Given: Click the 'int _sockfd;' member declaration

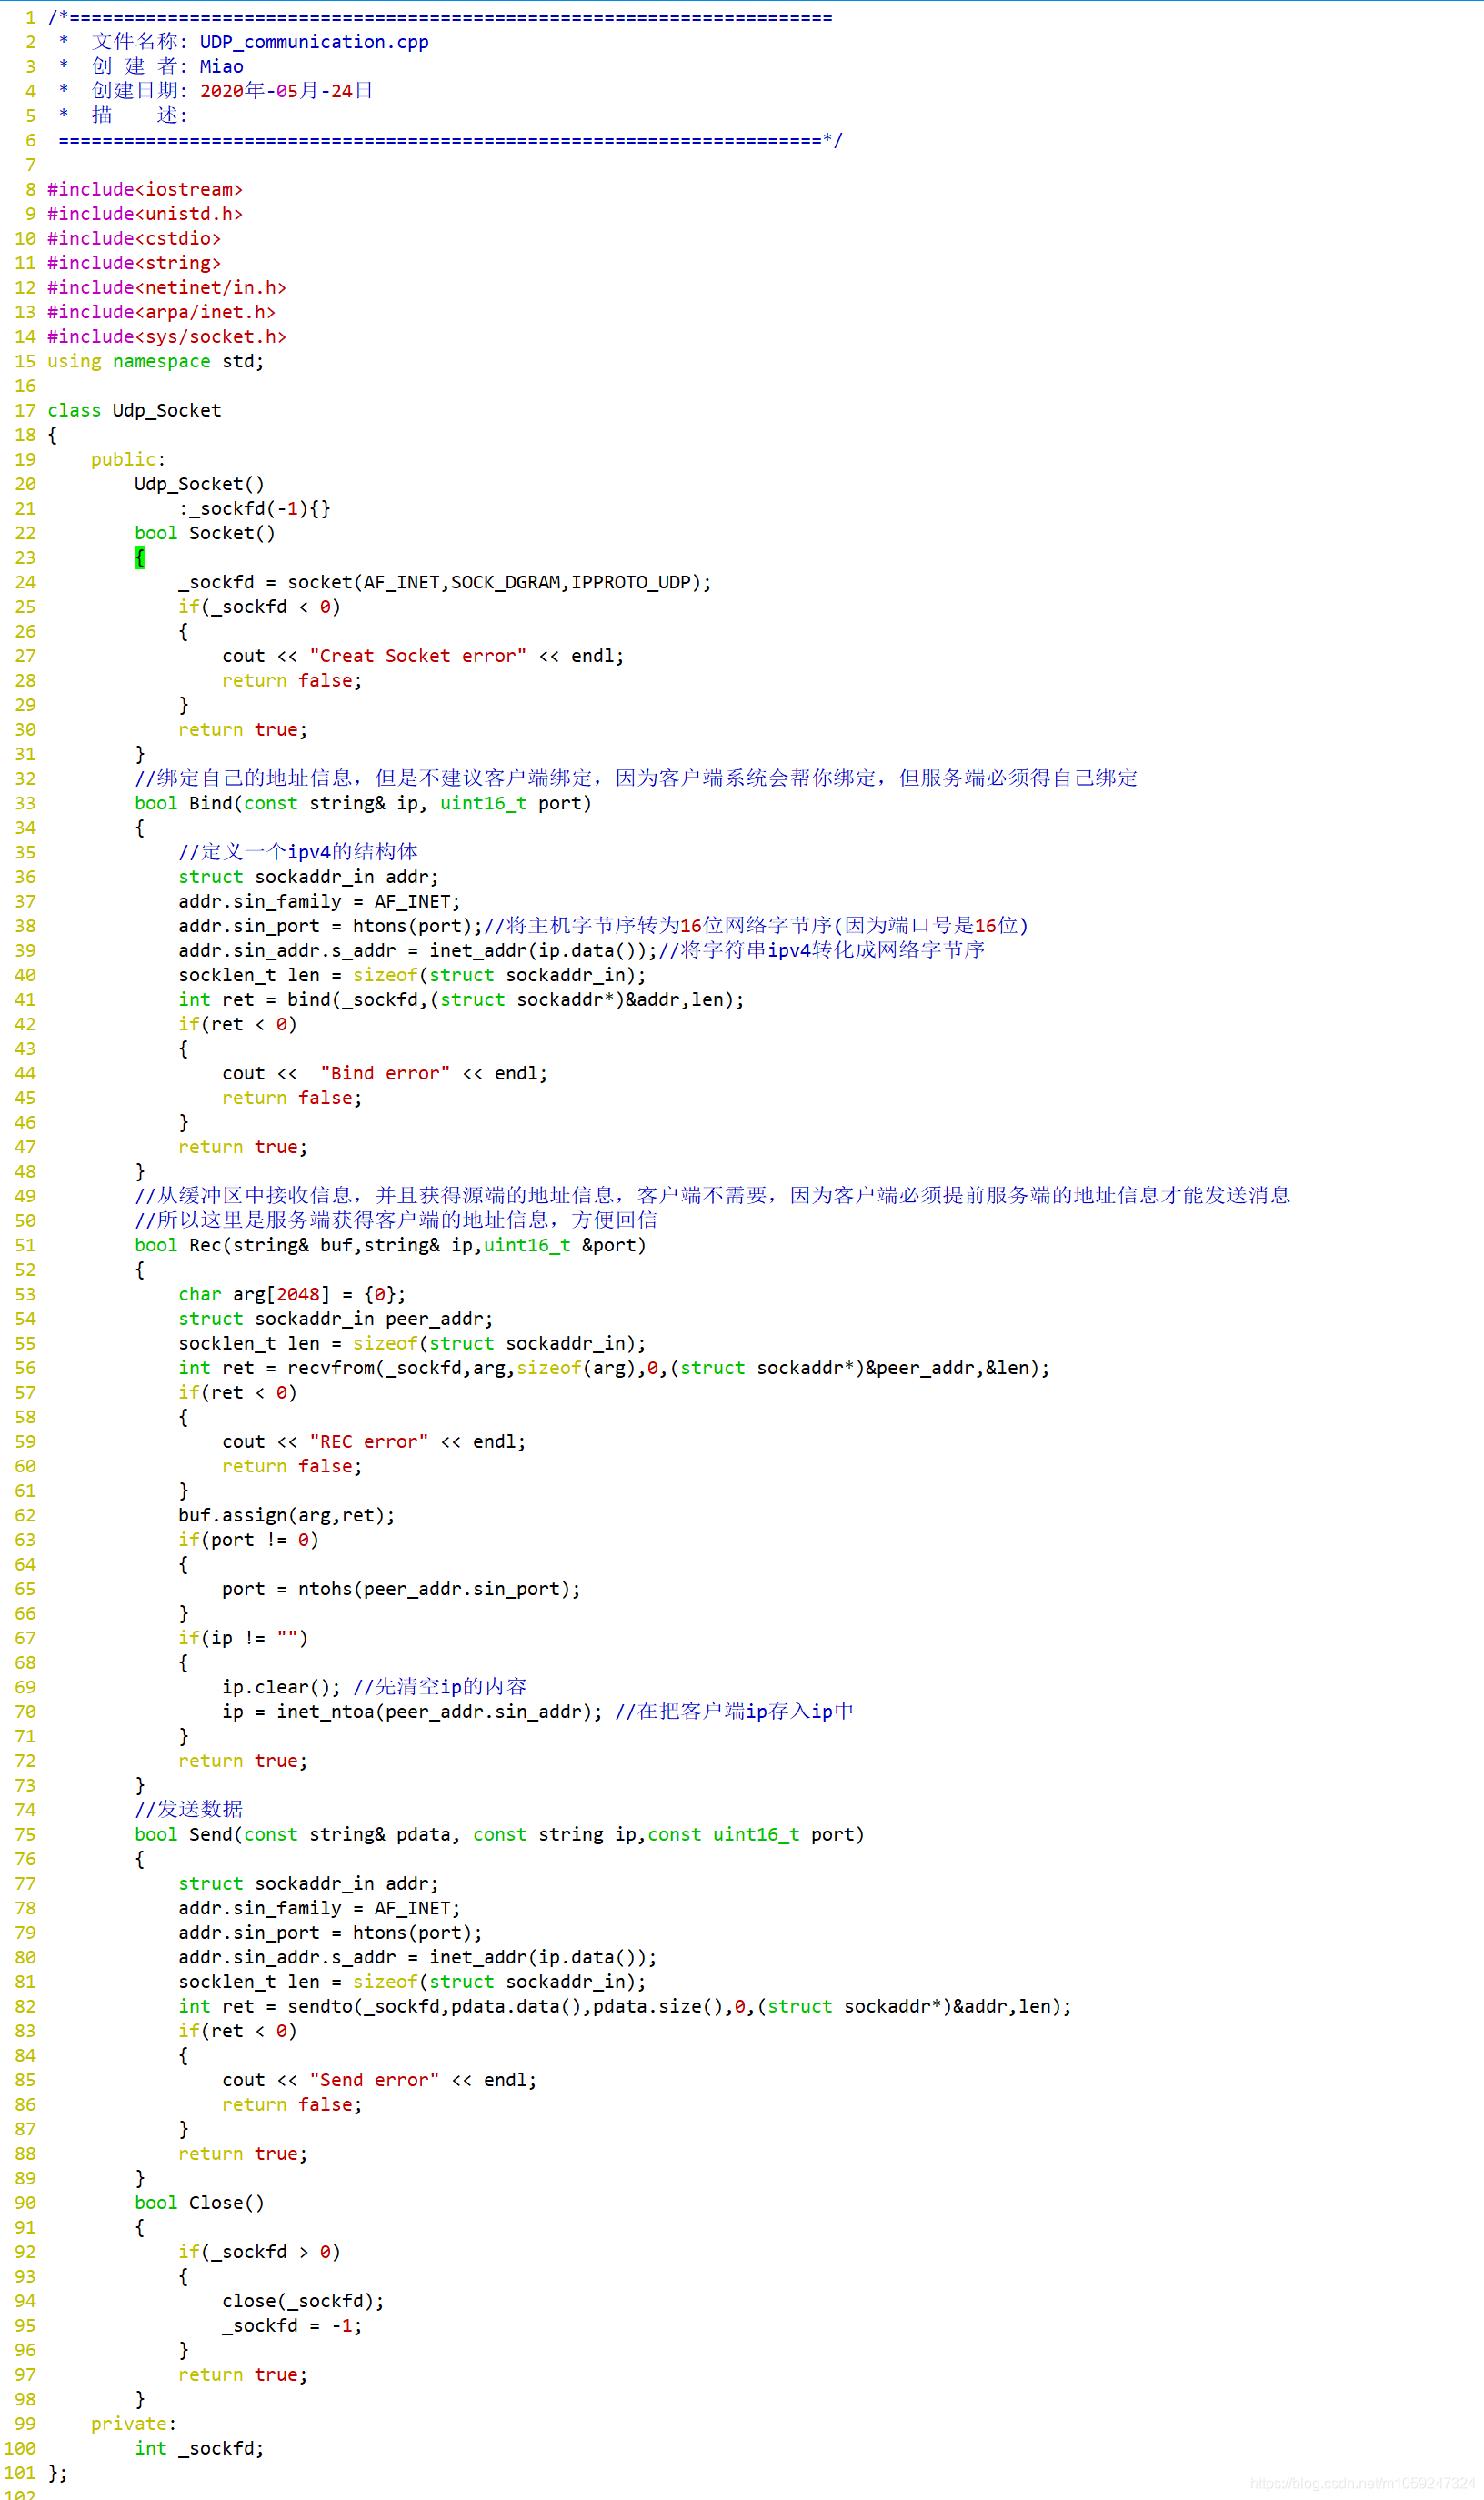Looking at the screenshot, I should [x=200, y=2448].
